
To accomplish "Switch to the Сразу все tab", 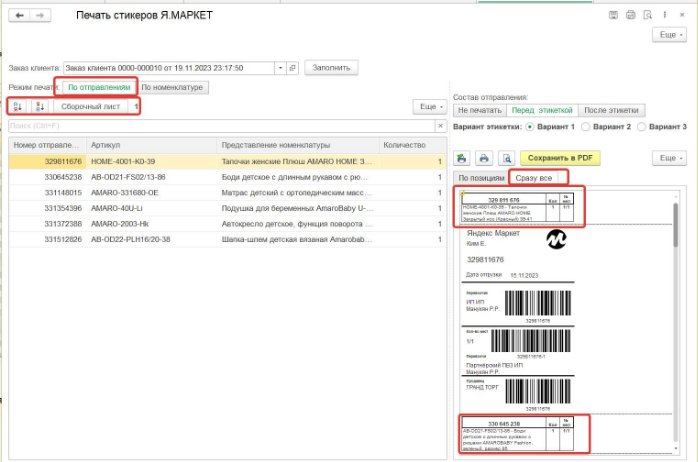I will (x=538, y=178).
